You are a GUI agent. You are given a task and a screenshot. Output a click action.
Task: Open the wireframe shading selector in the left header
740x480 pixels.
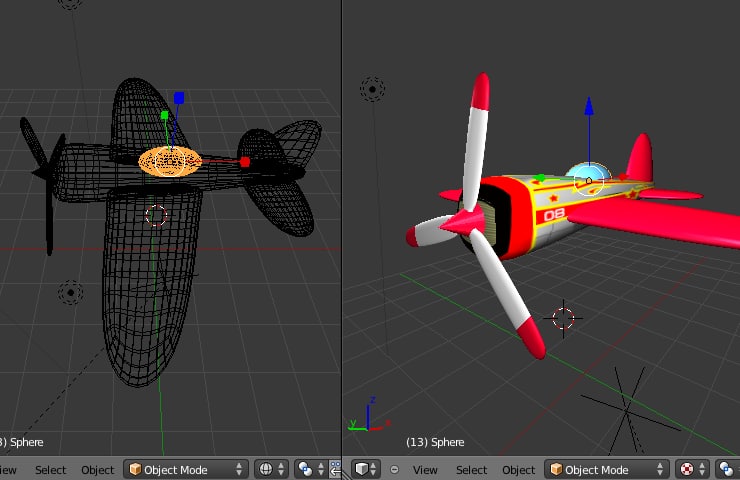click(271, 469)
